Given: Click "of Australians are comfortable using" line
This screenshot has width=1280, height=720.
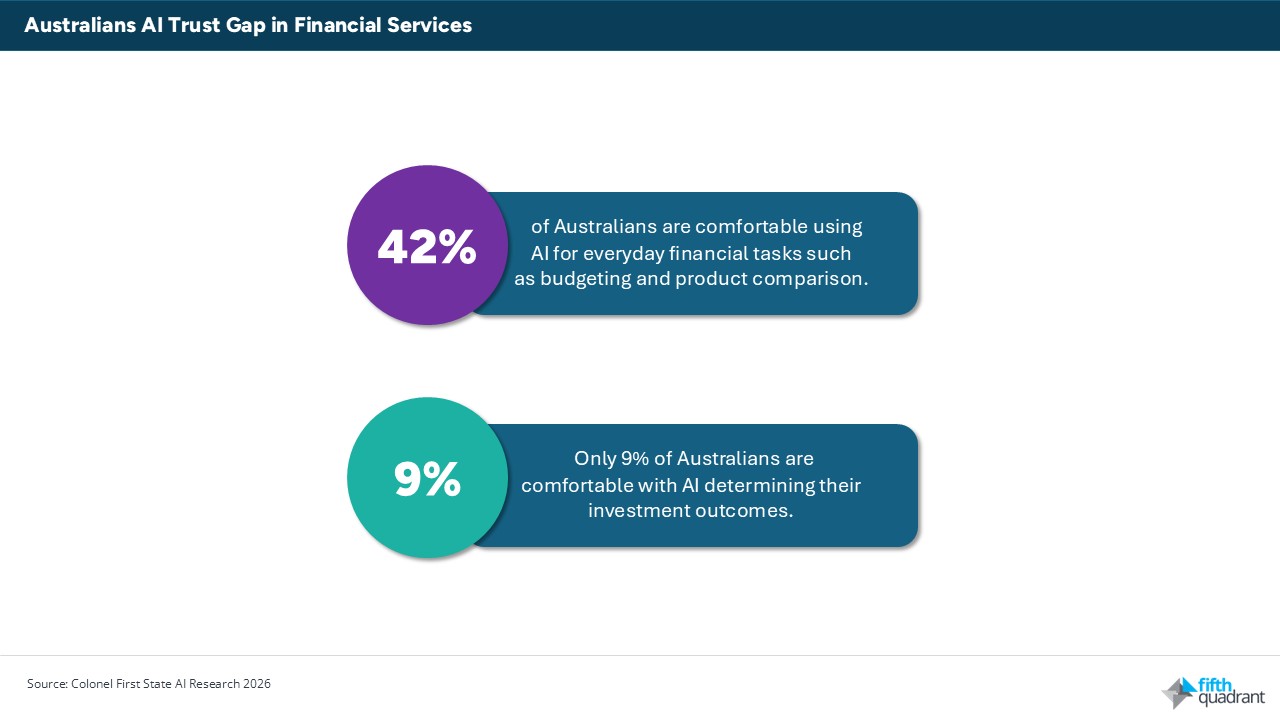Looking at the screenshot, I should click(x=696, y=227).
